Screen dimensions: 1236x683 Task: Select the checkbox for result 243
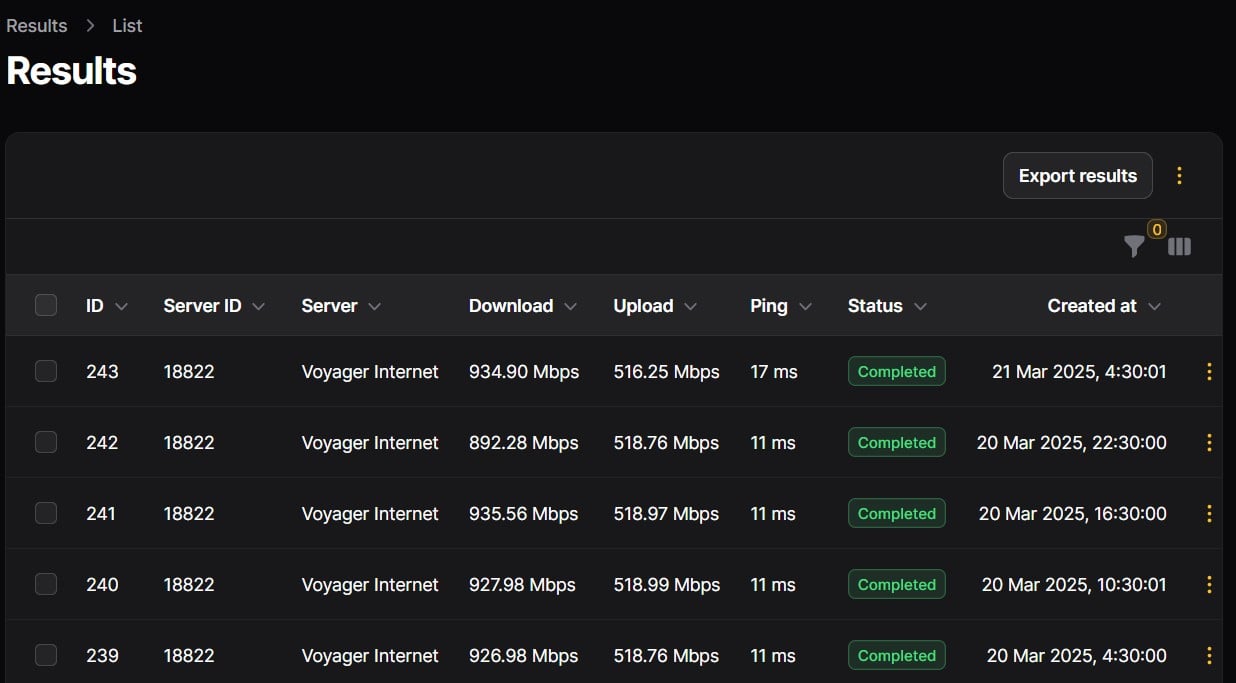tap(46, 372)
